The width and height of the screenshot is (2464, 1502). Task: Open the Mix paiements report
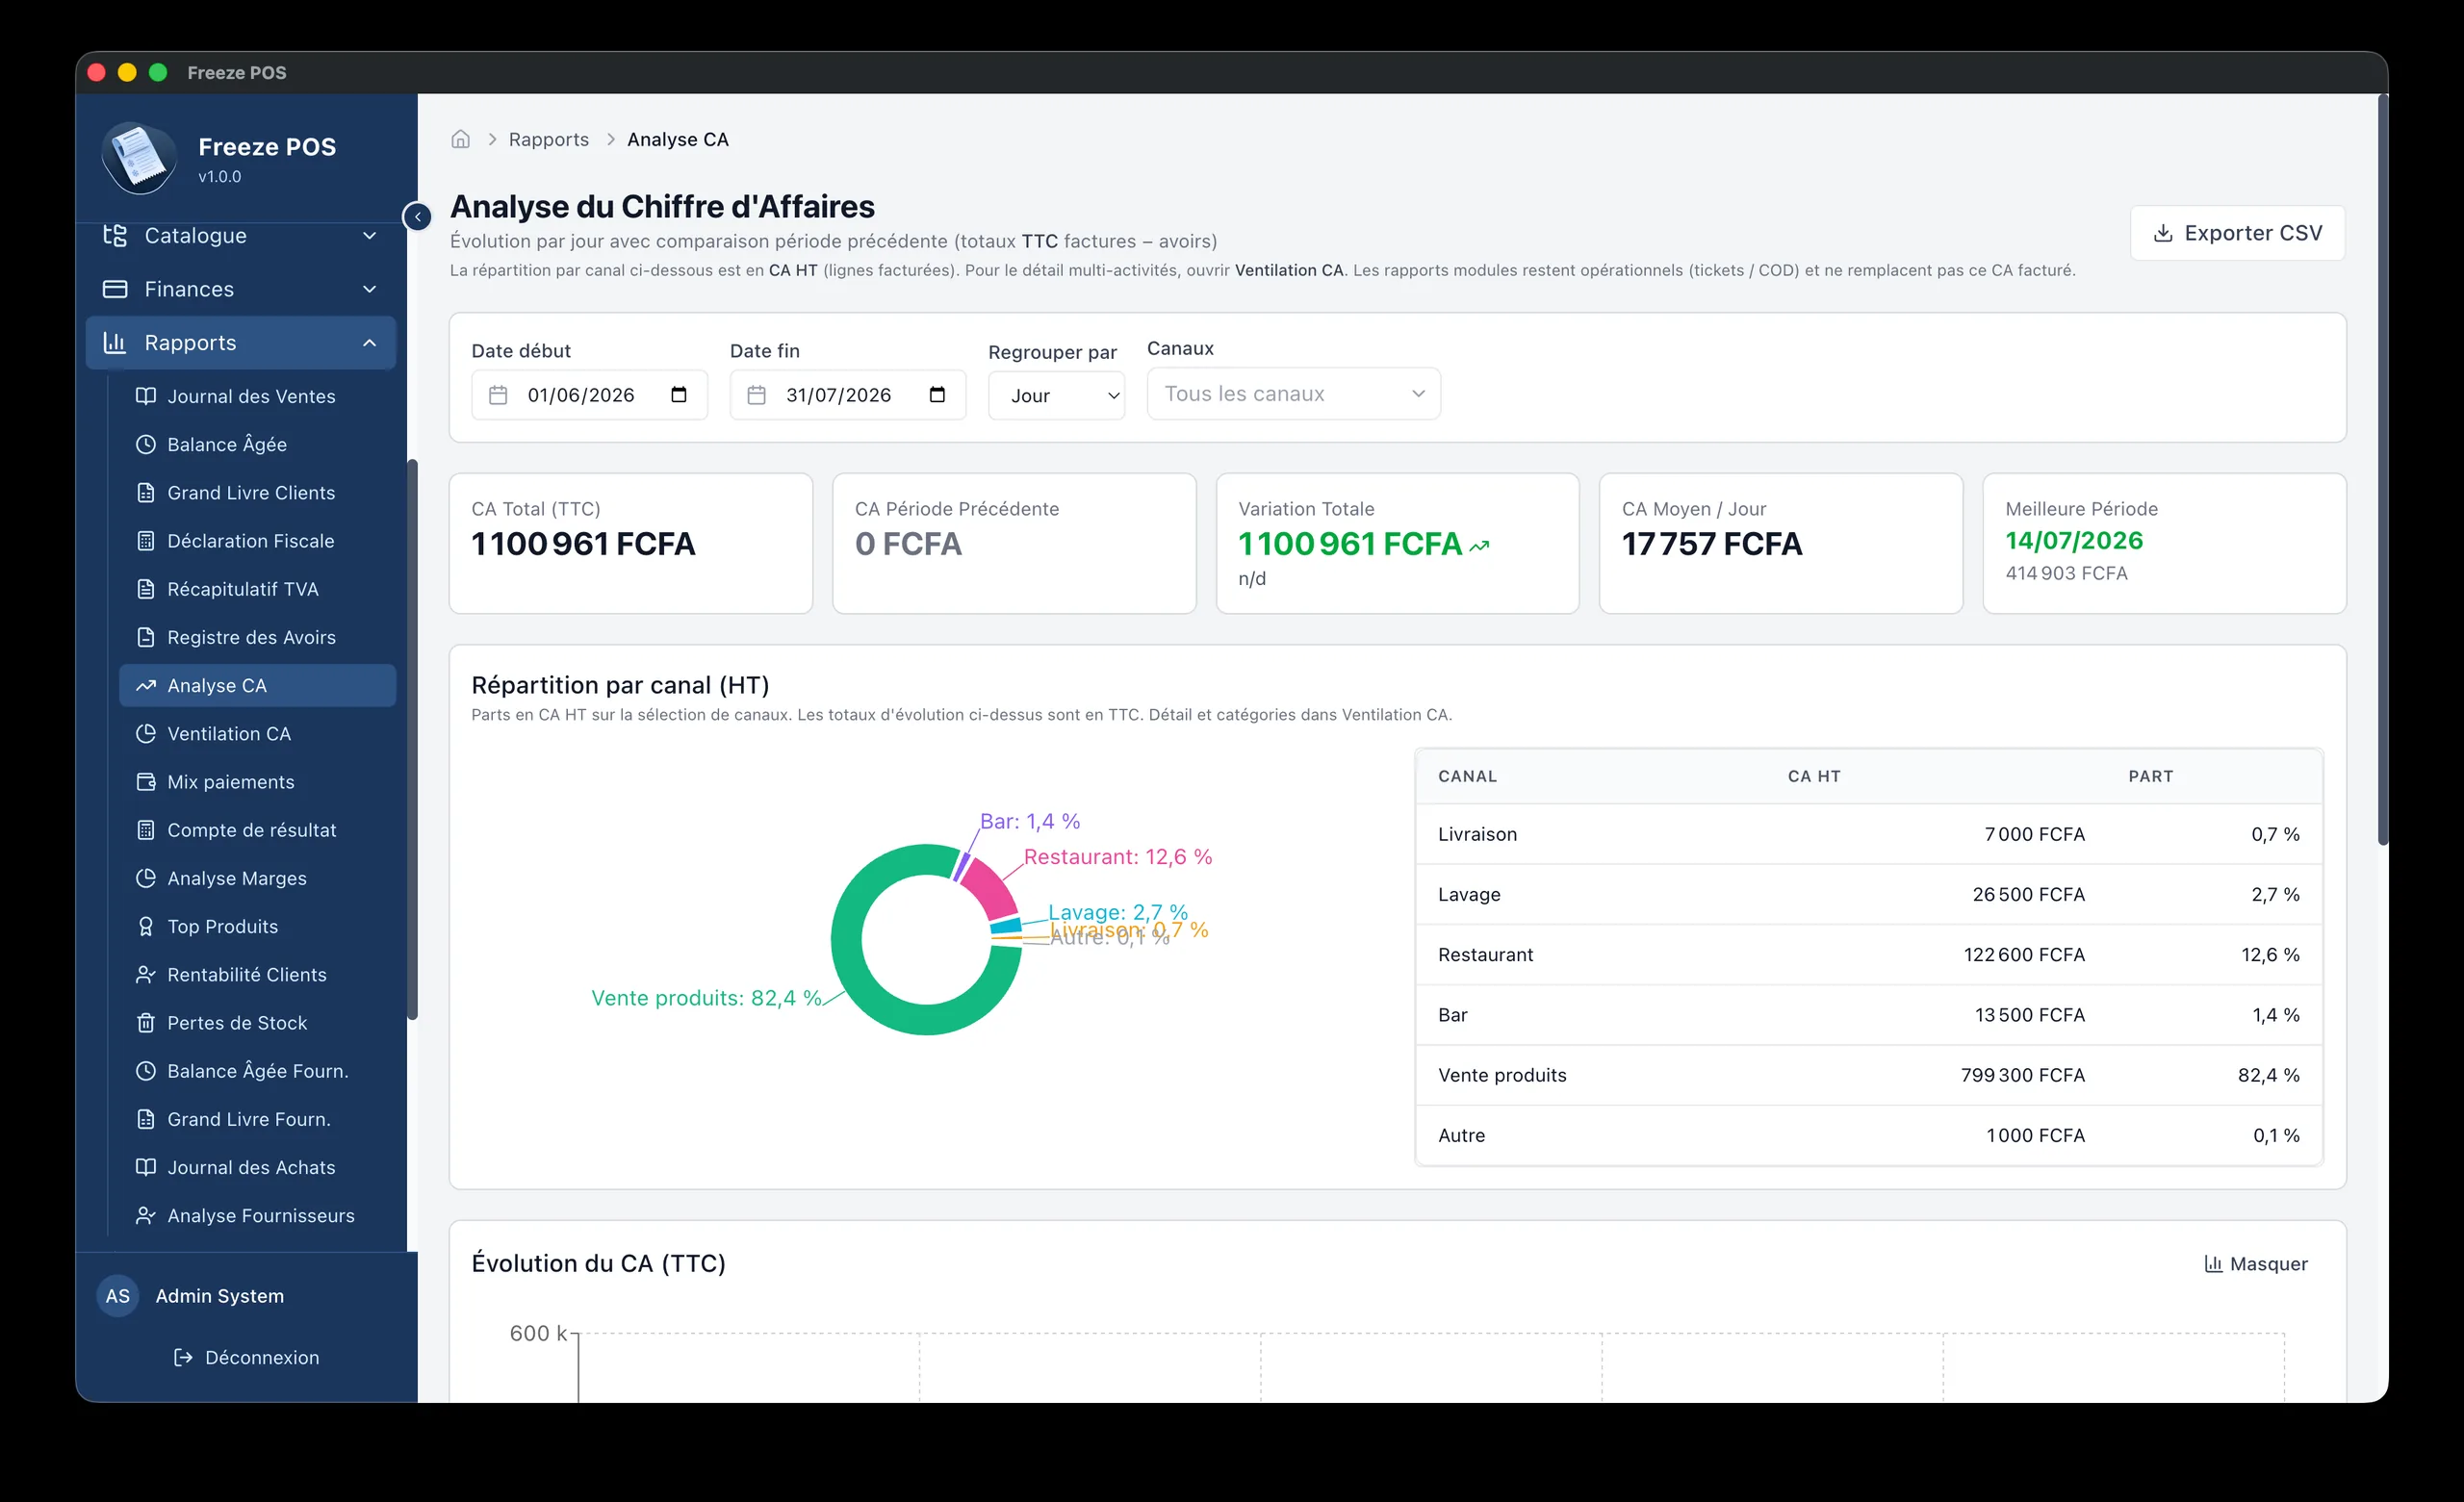(x=257, y=782)
